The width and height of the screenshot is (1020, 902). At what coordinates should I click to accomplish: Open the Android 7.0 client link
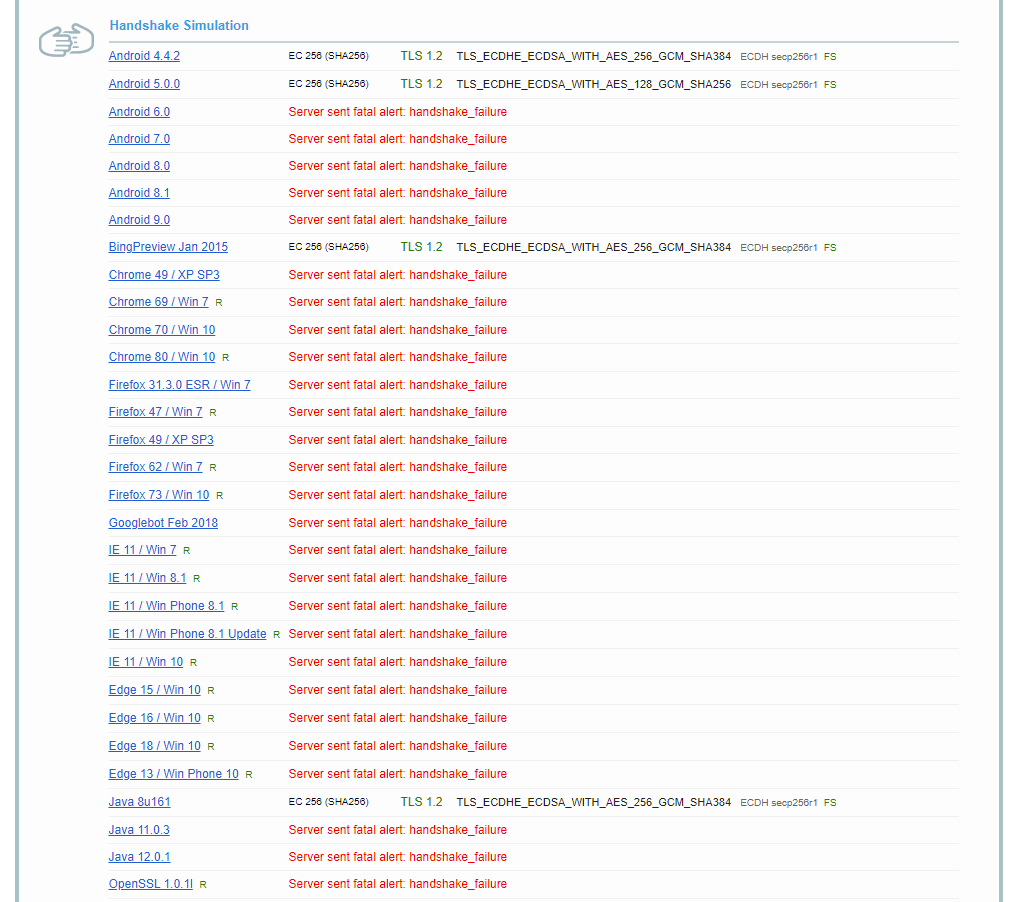pos(139,139)
